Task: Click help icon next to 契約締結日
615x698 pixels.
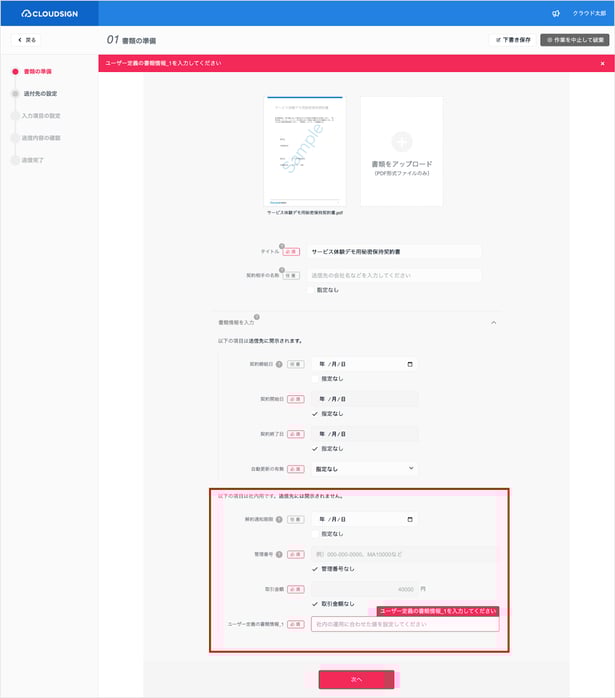Action: coord(279,364)
